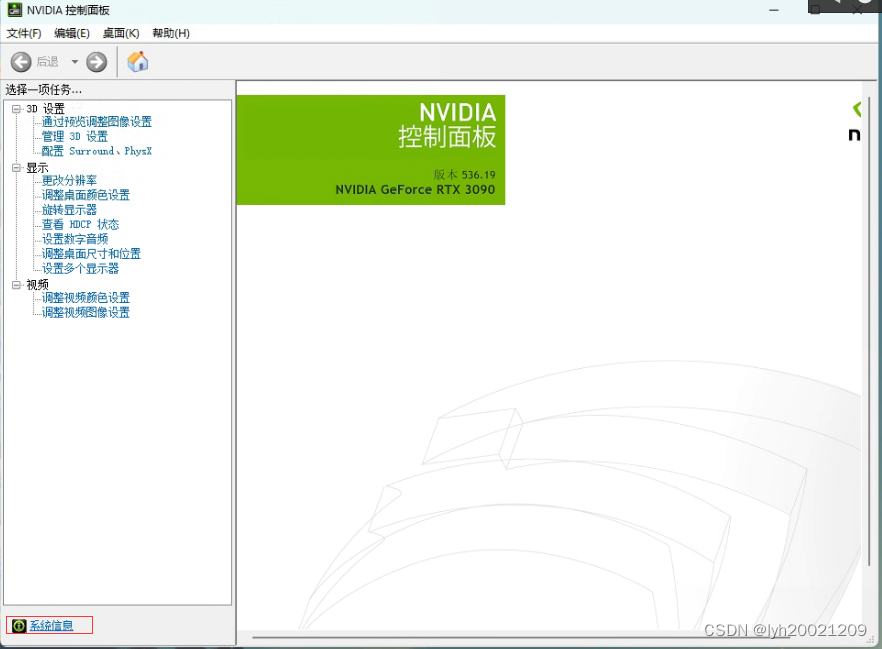Open the 桌面(K) menu
The height and width of the screenshot is (649, 882).
click(x=120, y=33)
